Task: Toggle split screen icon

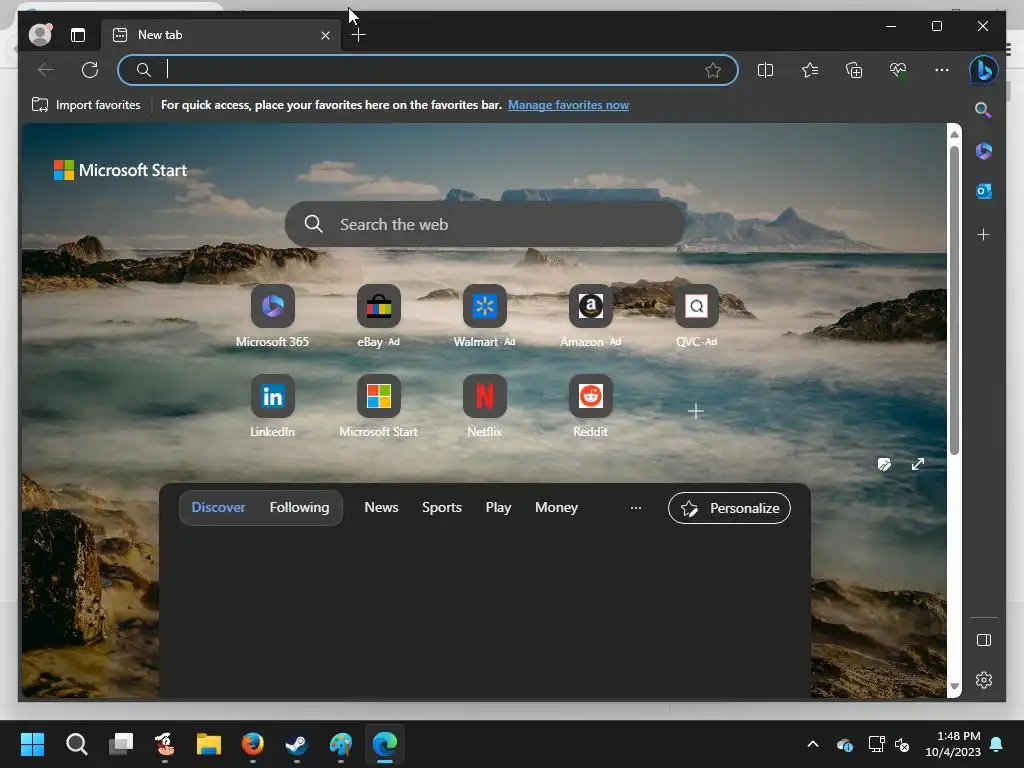Action: (x=765, y=70)
